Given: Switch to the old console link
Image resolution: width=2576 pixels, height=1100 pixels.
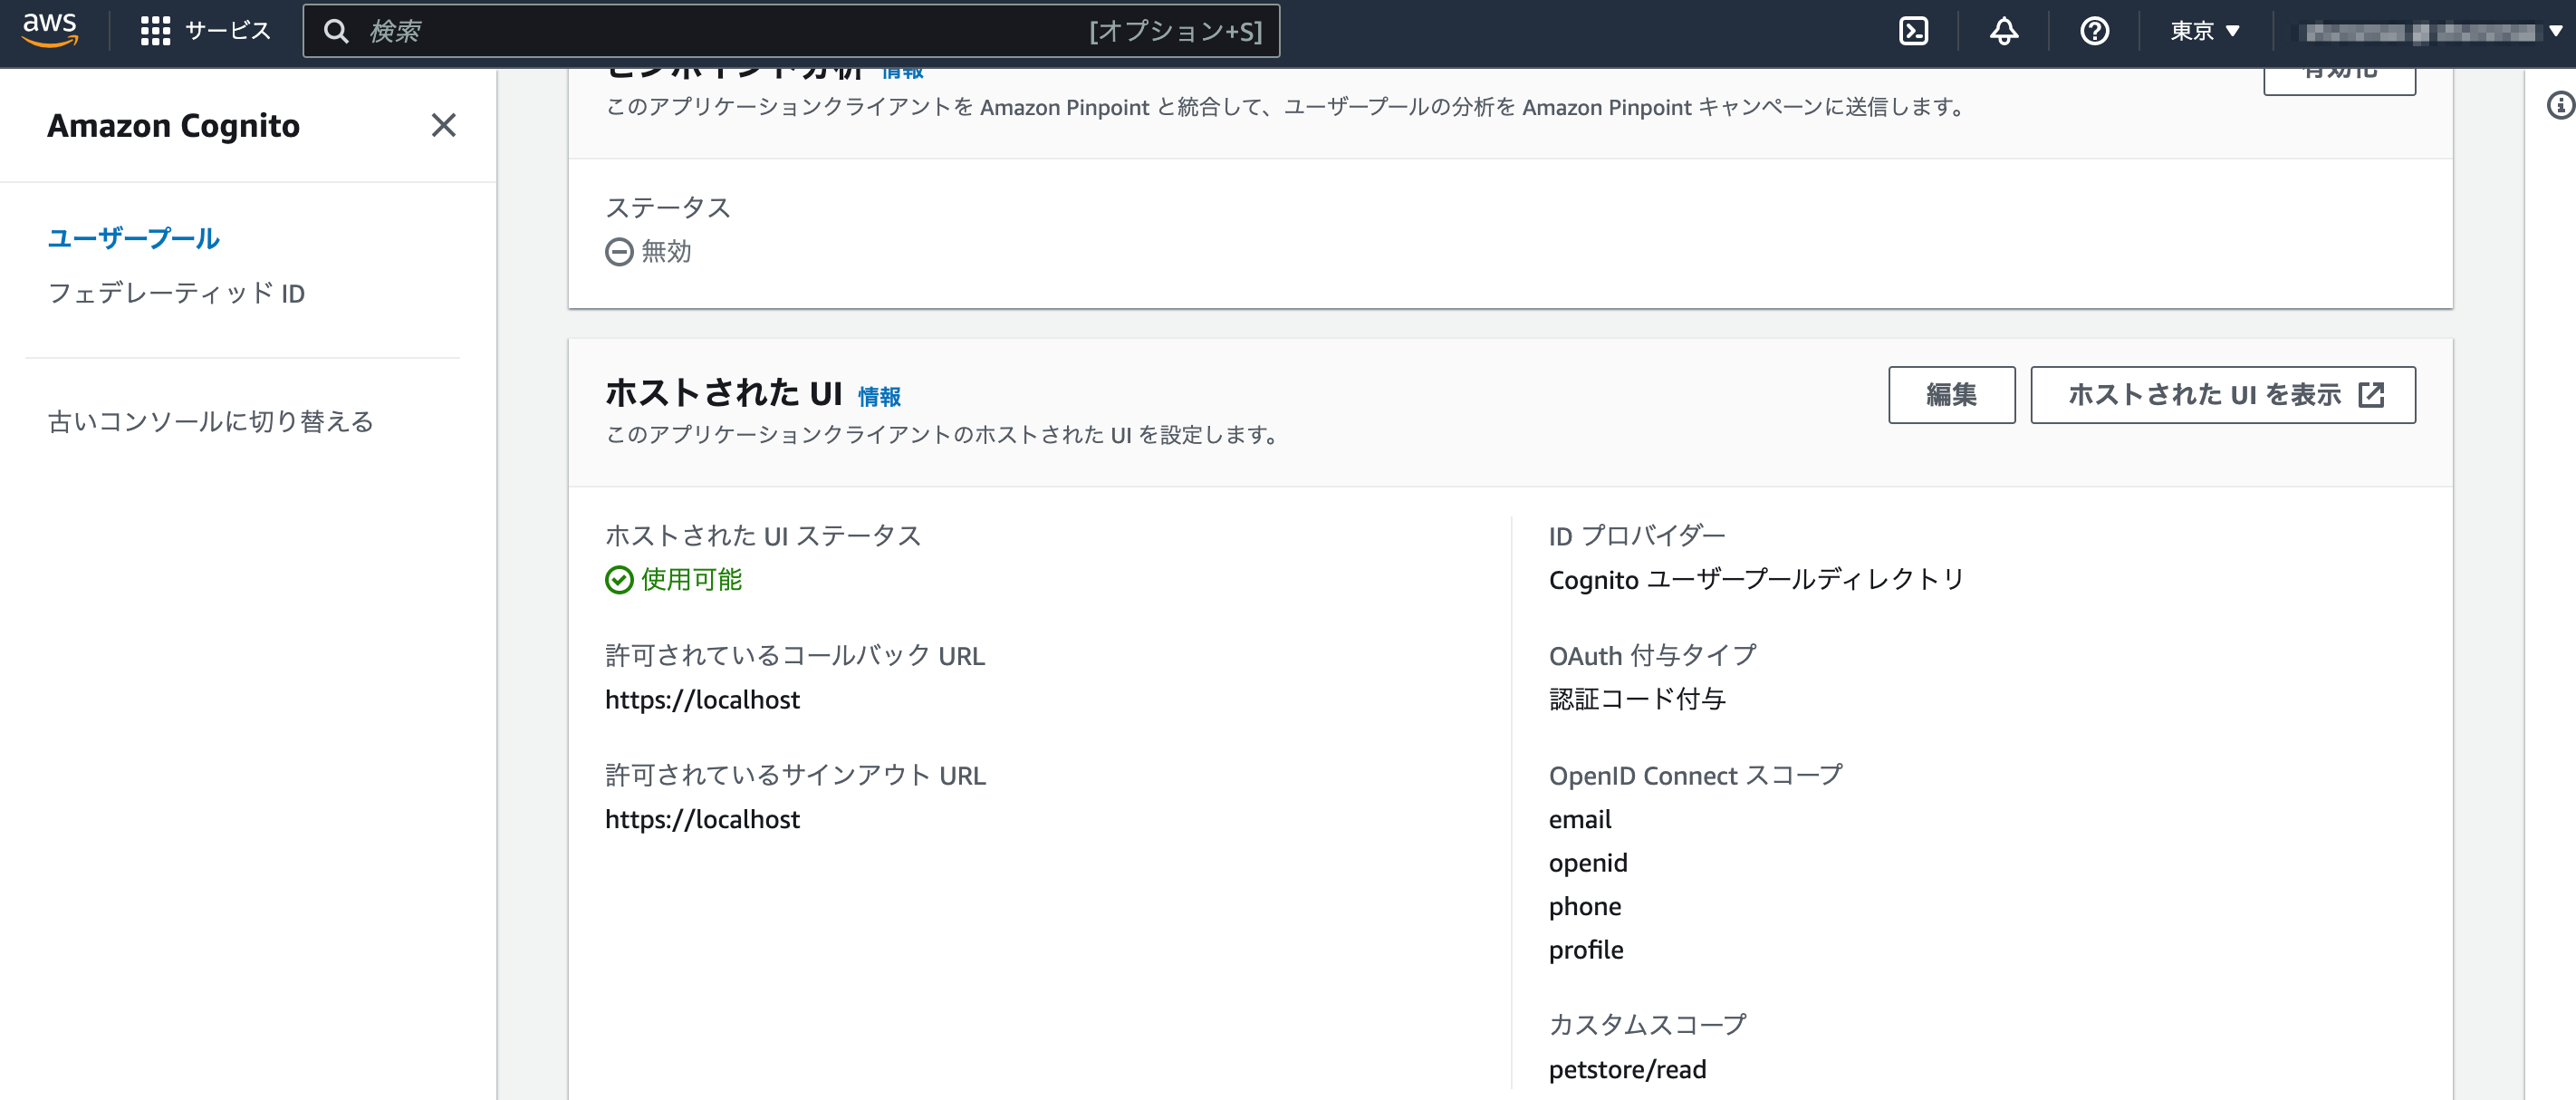Looking at the screenshot, I should [x=210, y=421].
